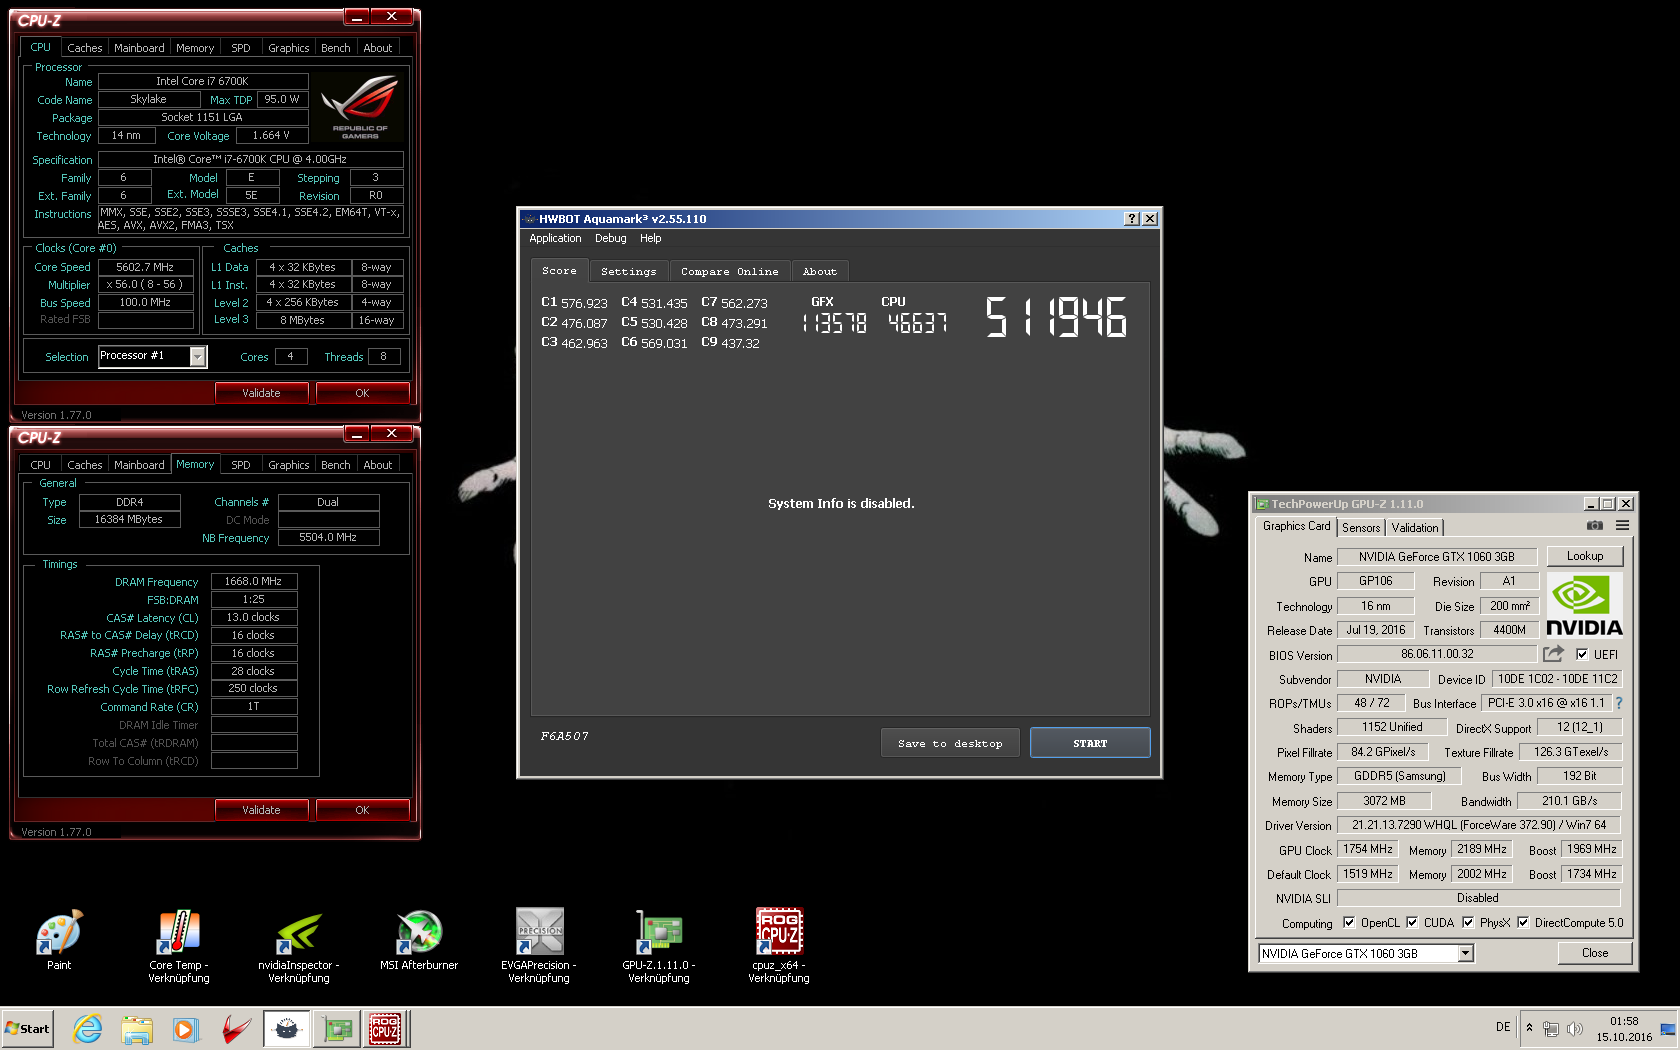Open Core Temp desktop shortcut
1680x1050 pixels.
179,946
